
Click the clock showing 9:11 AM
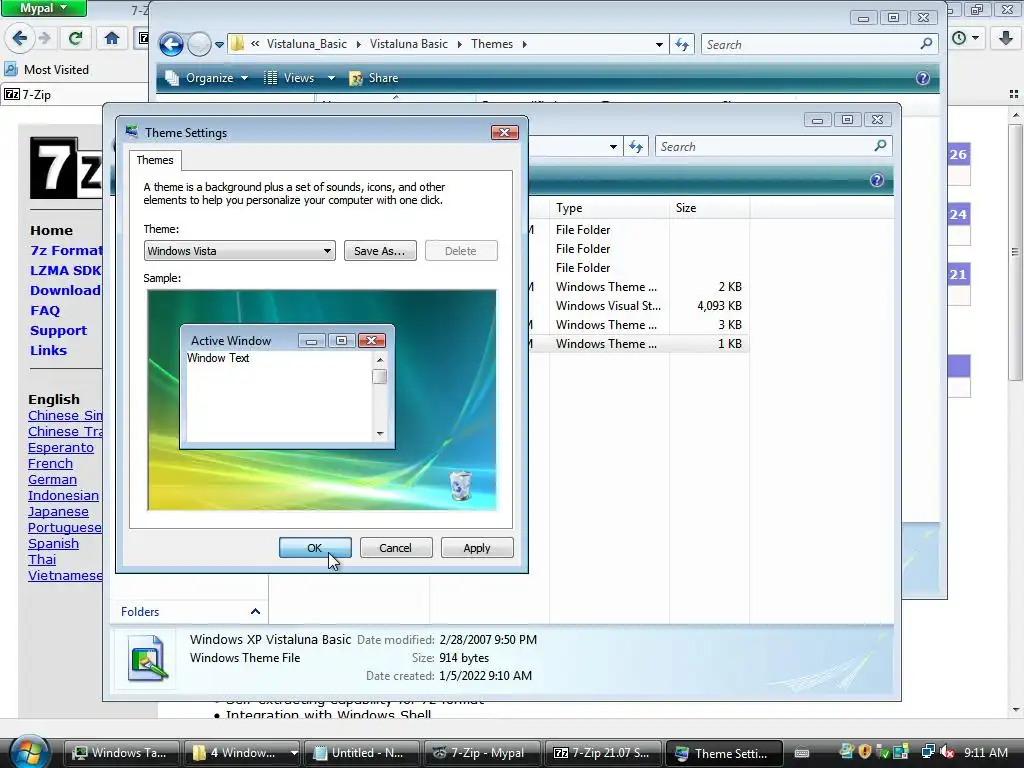[986, 752]
